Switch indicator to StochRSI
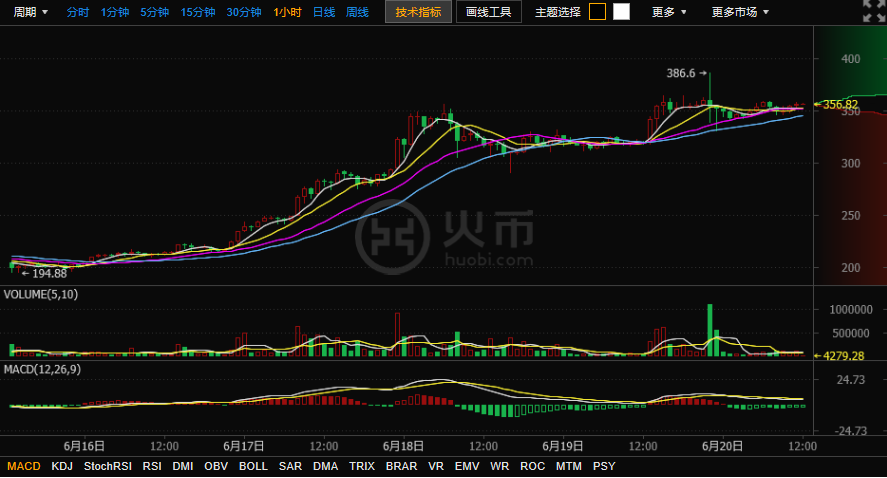The image size is (887, 478). click(108, 466)
